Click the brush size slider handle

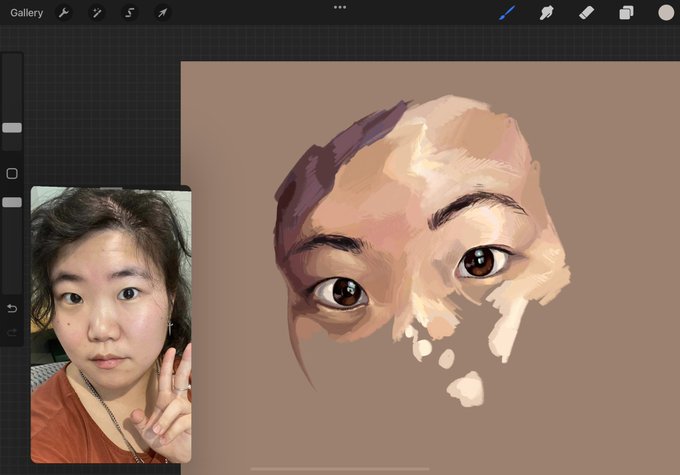(x=12, y=128)
